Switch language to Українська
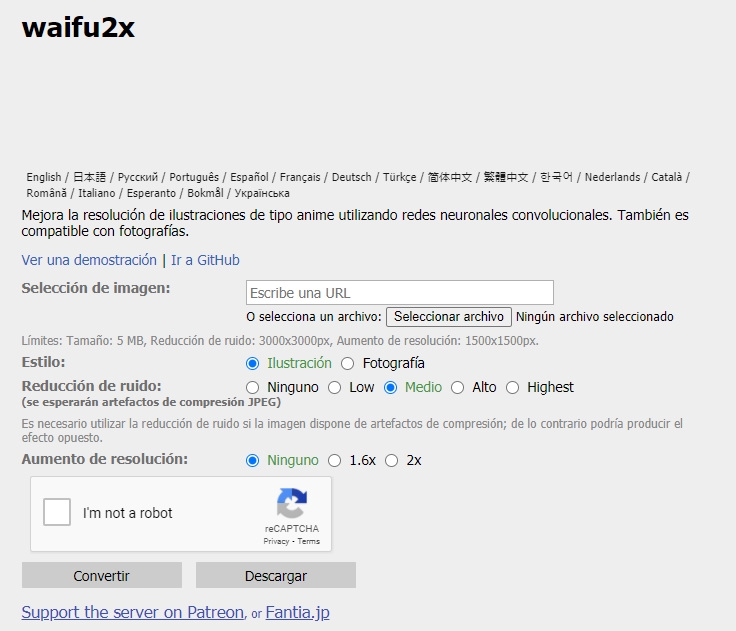 (x=262, y=193)
